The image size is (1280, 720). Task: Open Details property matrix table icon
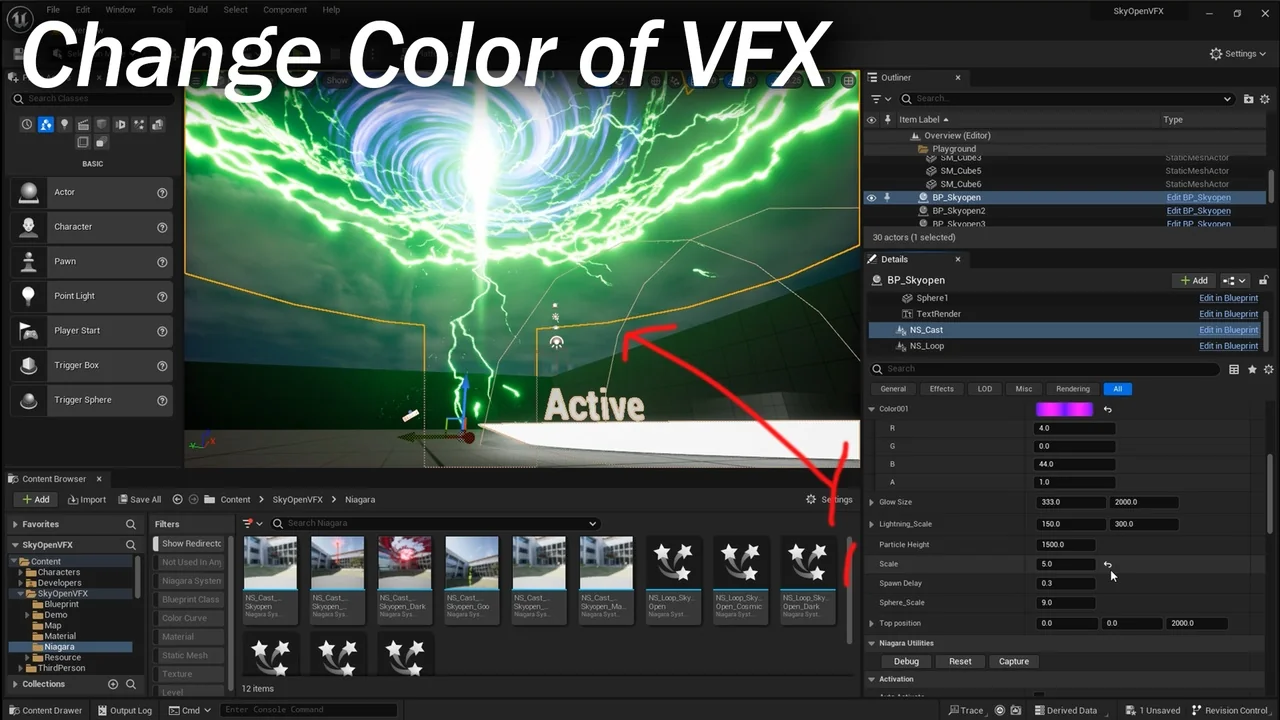coord(1234,369)
